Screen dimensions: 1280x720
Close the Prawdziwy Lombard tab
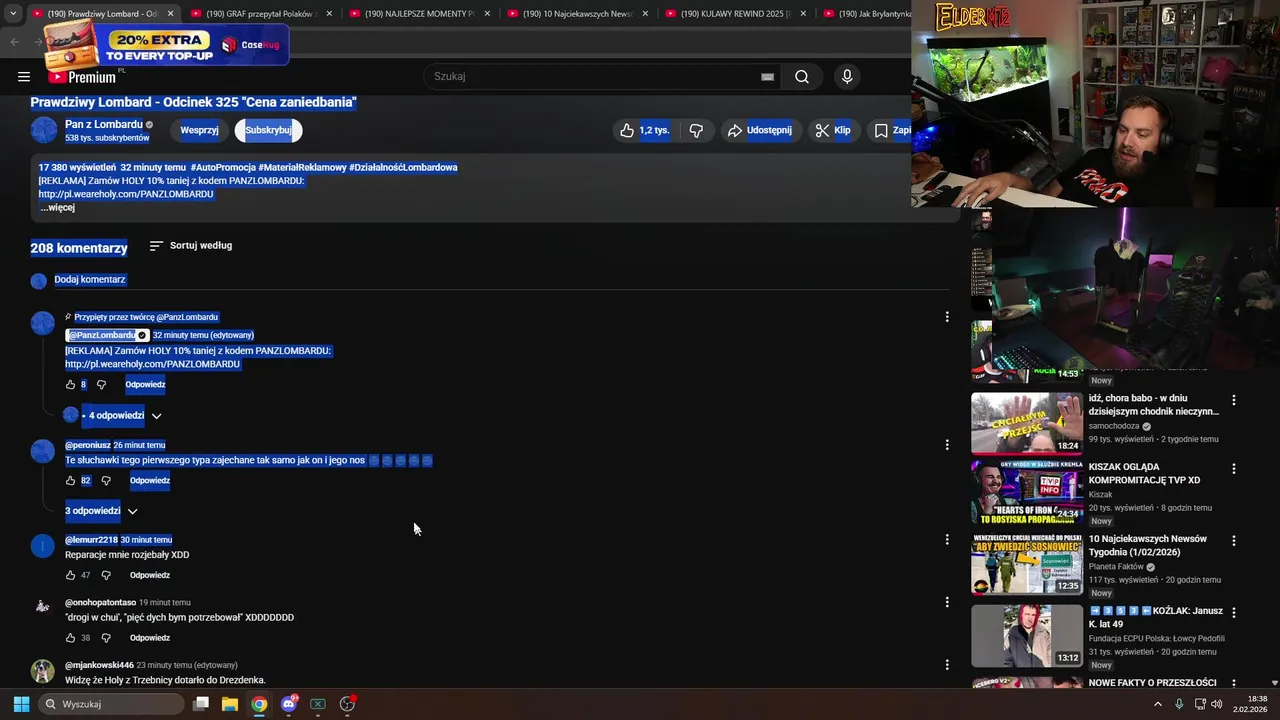170,14
